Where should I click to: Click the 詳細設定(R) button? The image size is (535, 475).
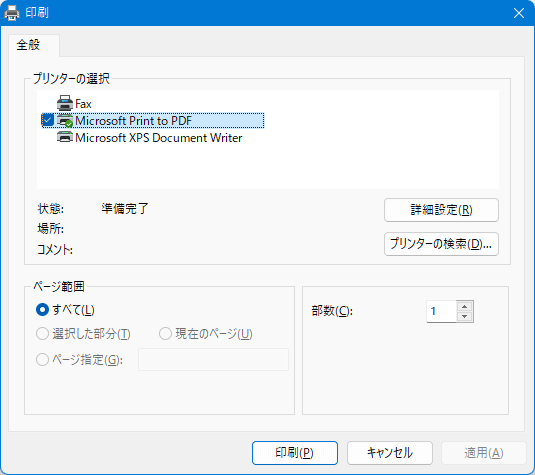pos(441,210)
